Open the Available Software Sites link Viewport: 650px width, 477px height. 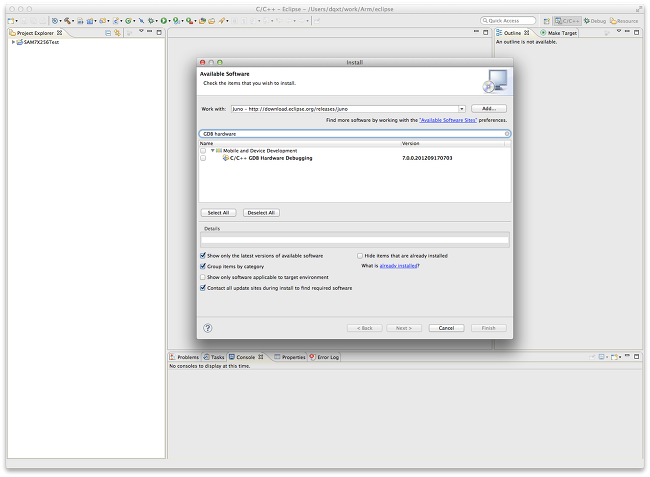click(x=448, y=120)
